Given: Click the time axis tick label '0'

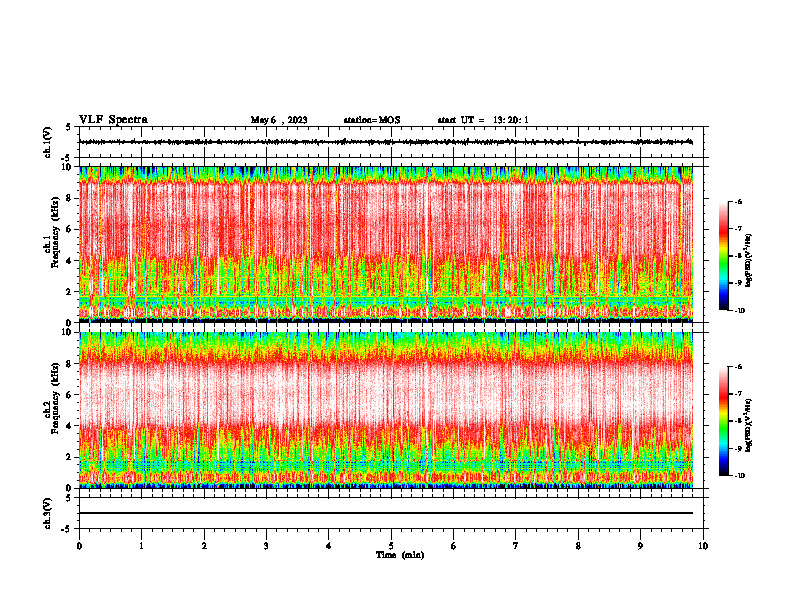Looking at the screenshot, I should [x=79, y=546].
